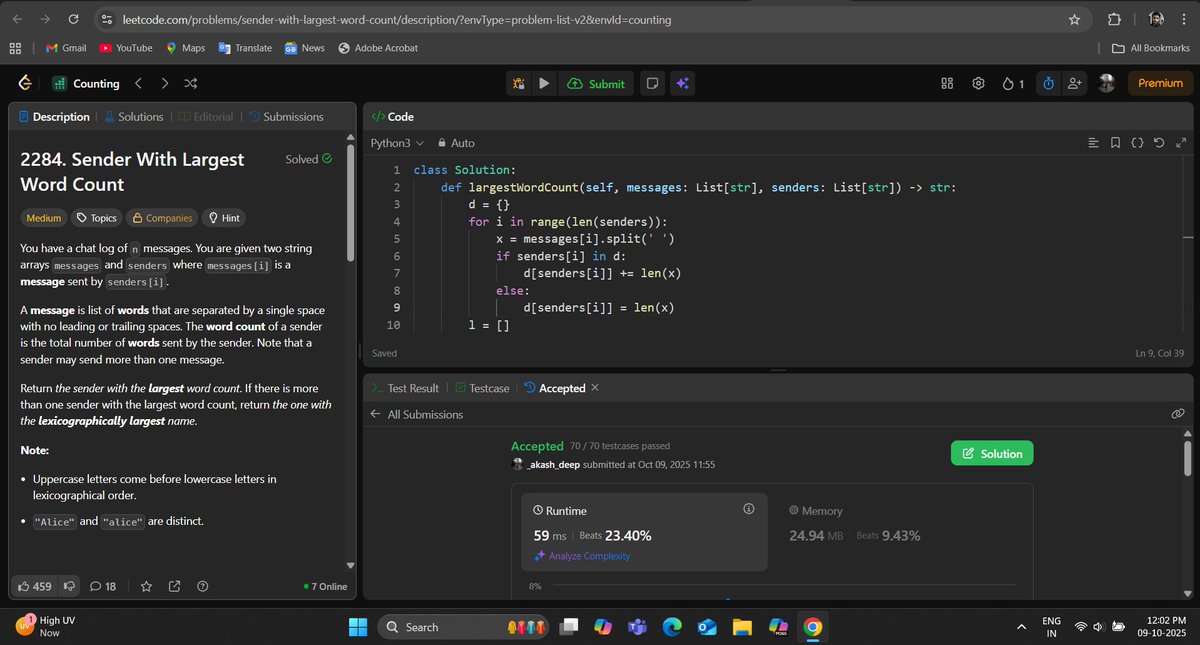The height and width of the screenshot is (645, 1200).
Task: Switch to the Test Result tab
Action: [405, 388]
